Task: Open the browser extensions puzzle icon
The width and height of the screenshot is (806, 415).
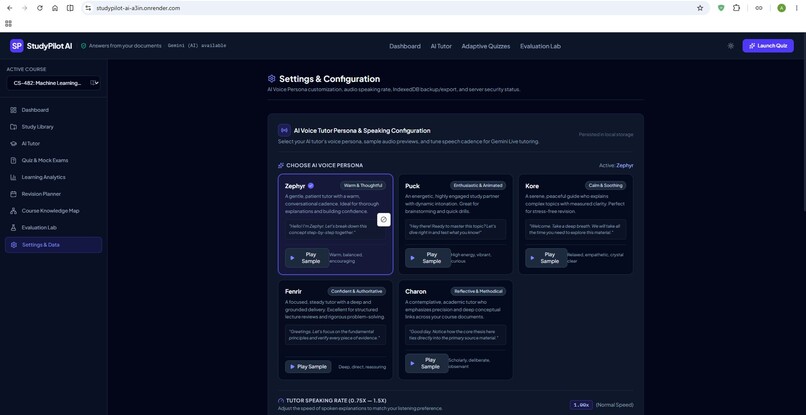Action: pyautogui.click(x=736, y=8)
